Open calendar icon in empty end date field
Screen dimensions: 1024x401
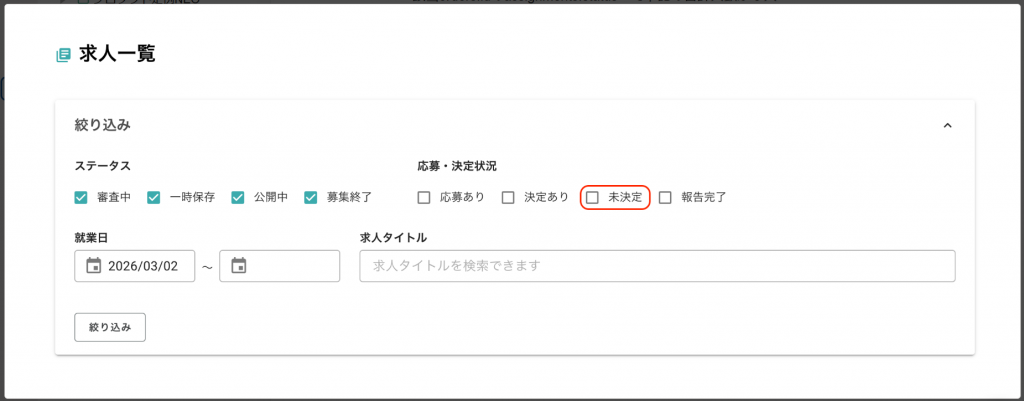[x=238, y=266]
